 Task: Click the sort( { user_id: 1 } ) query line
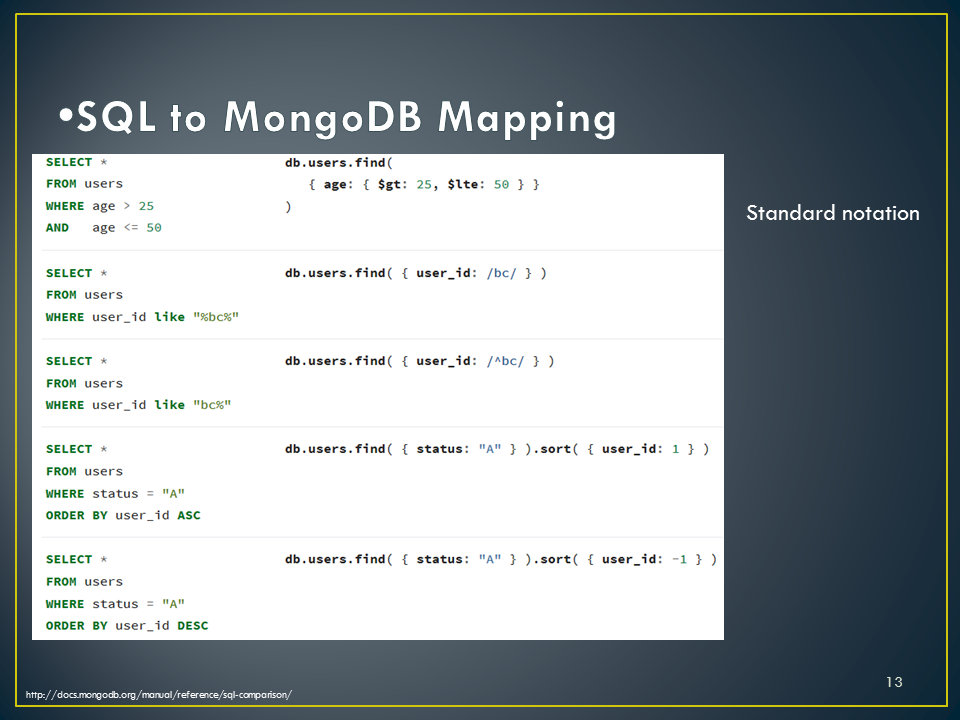coord(497,449)
